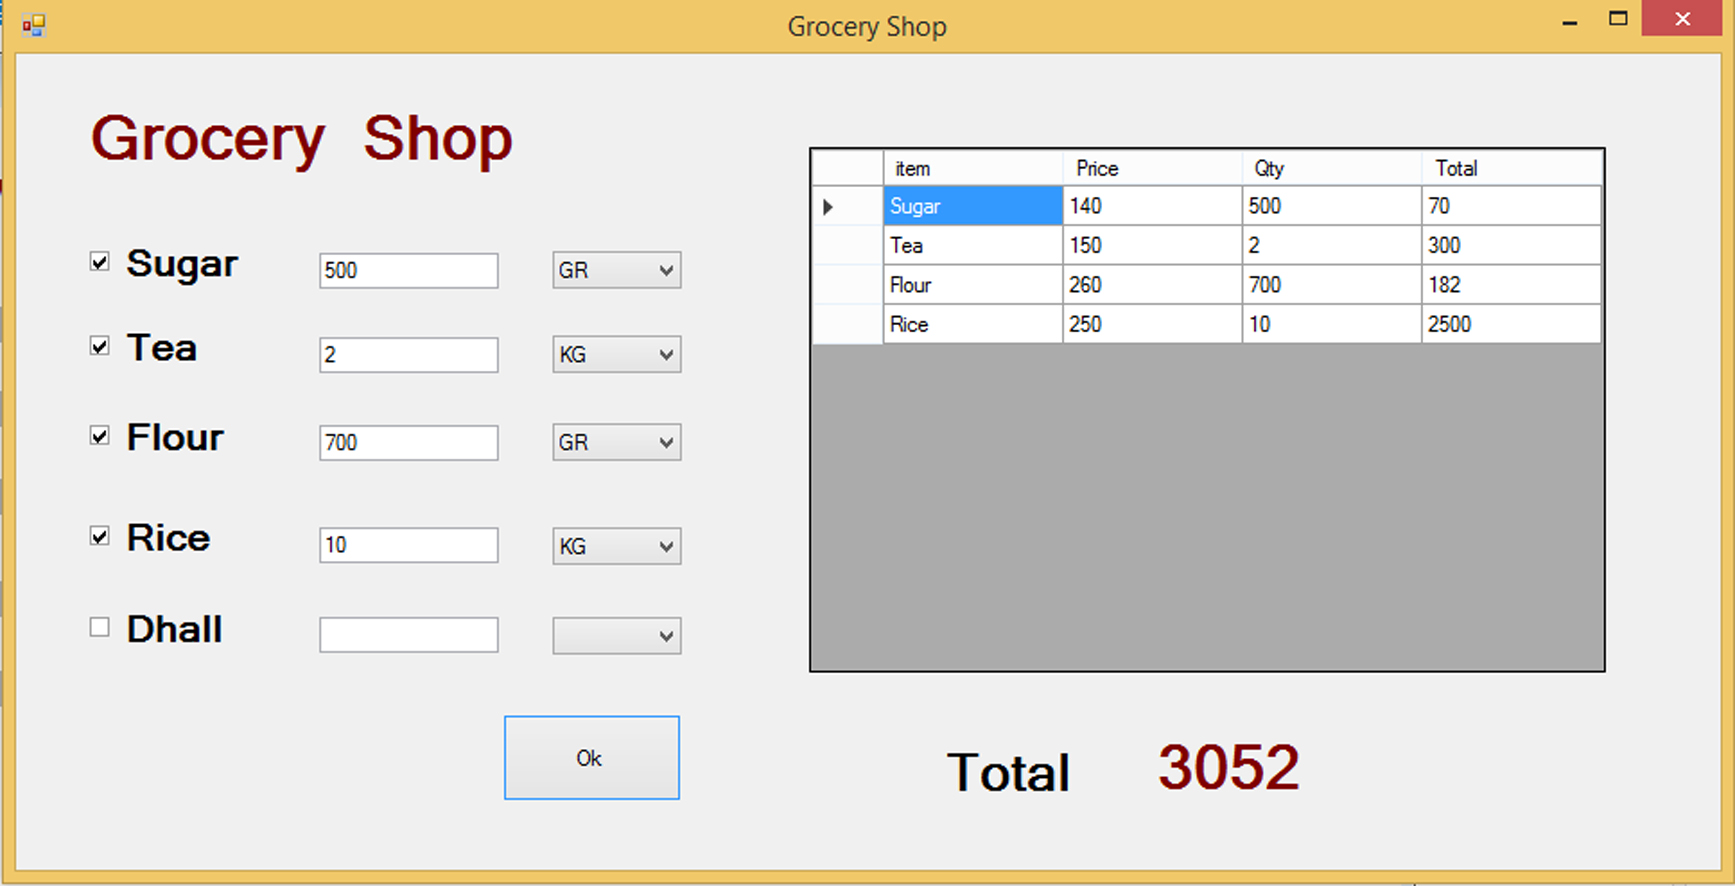The height and width of the screenshot is (886, 1735).
Task: Focus the Sugar quantity field with 500
Action: pyautogui.click(x=409, y=270)
